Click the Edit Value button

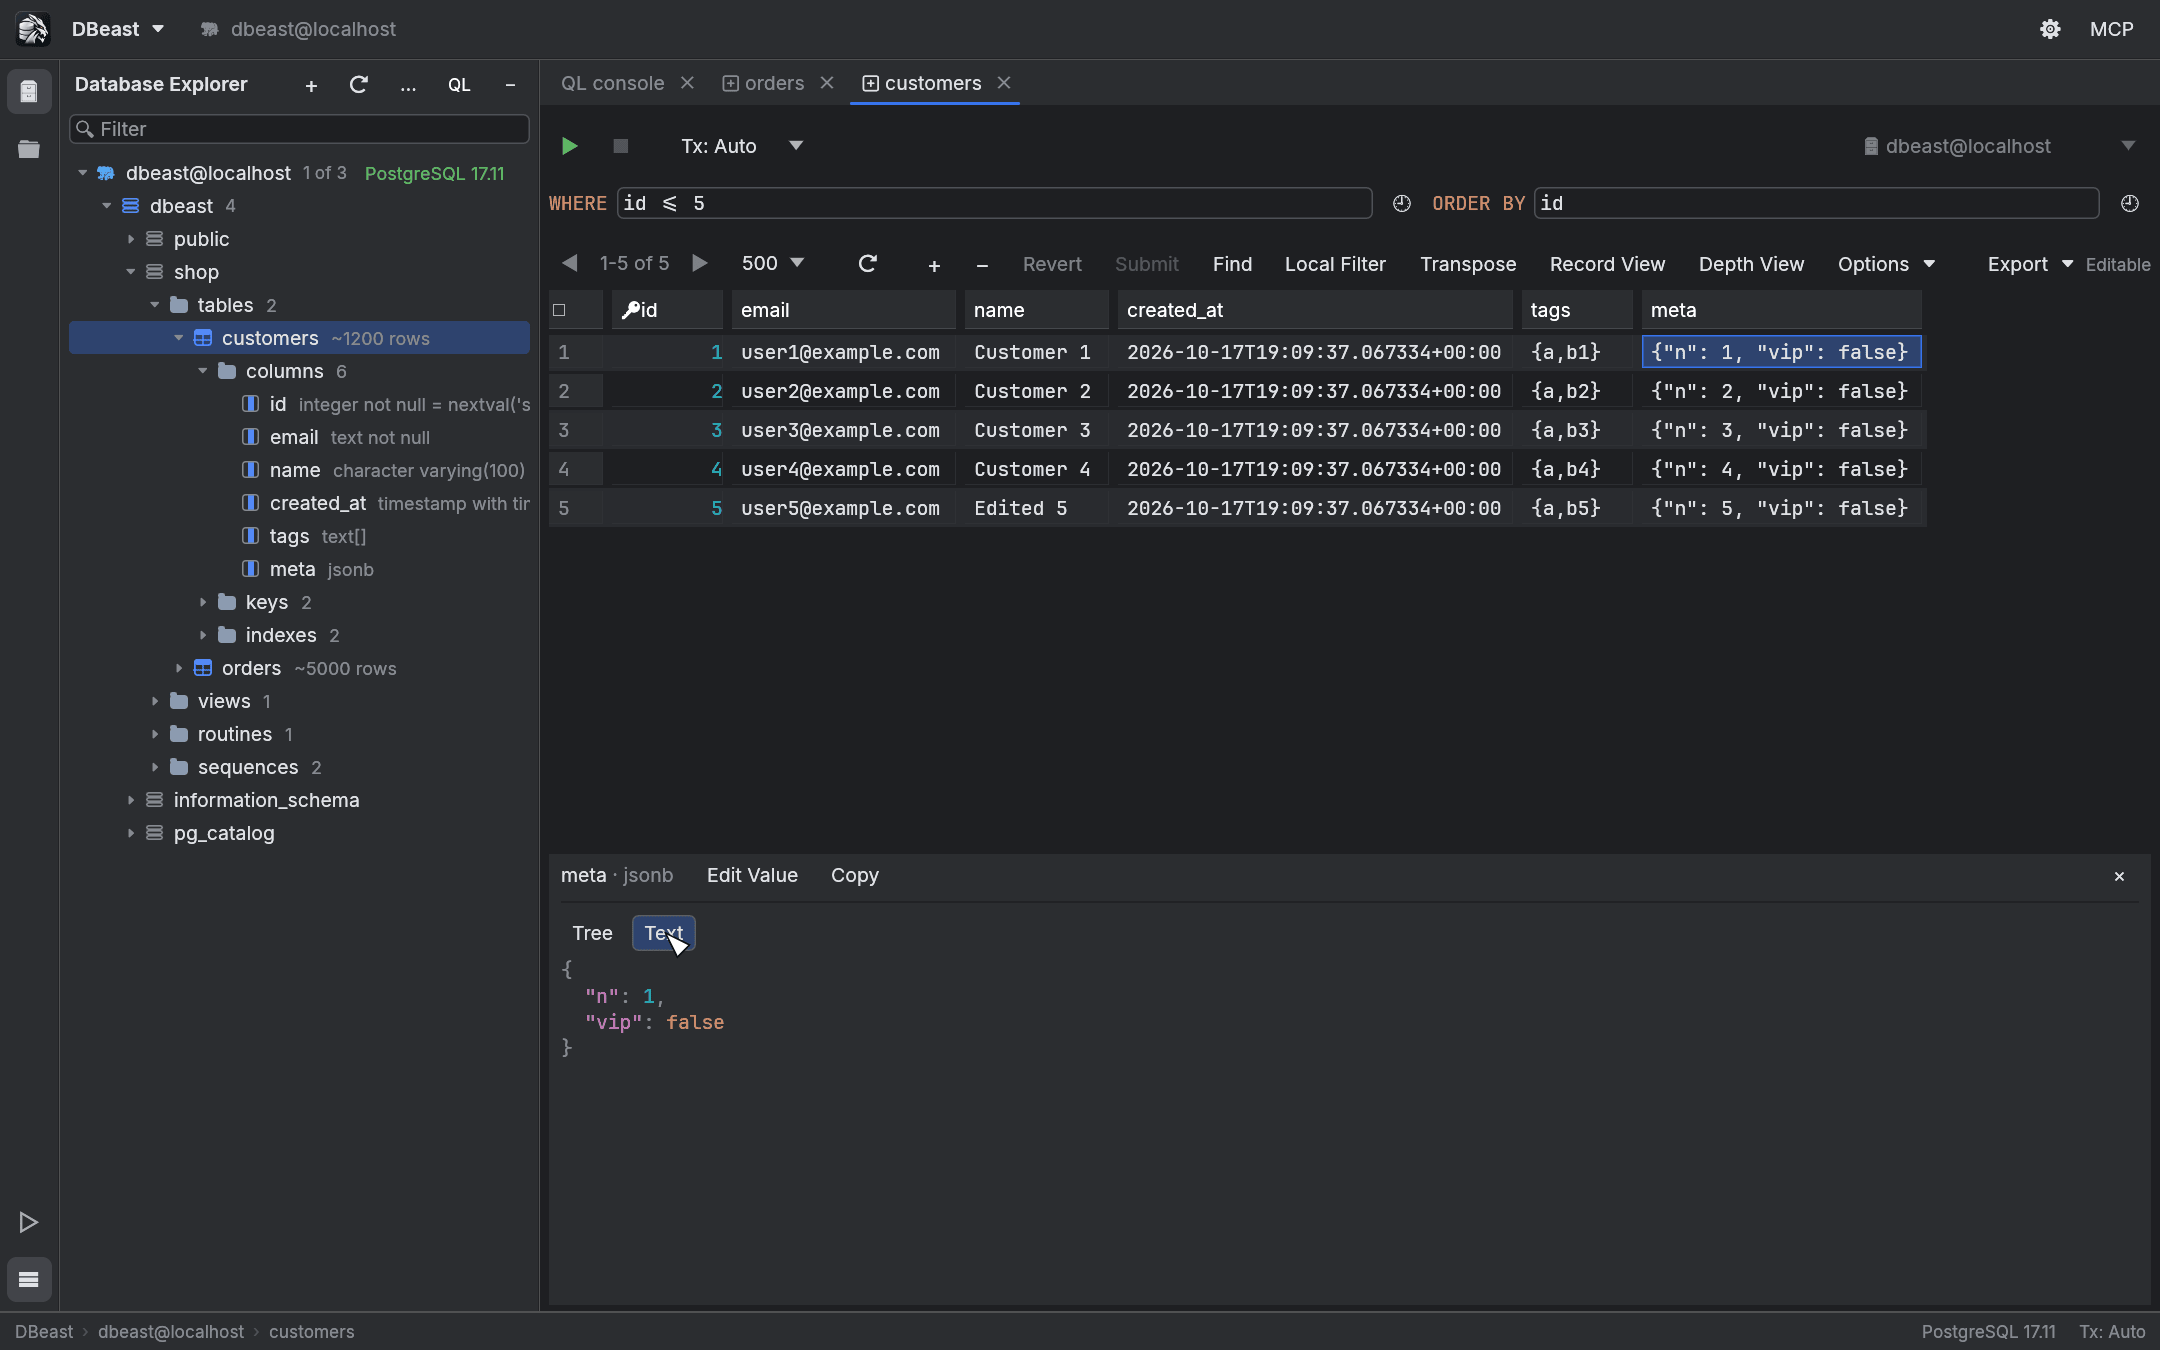click(752, 875)
